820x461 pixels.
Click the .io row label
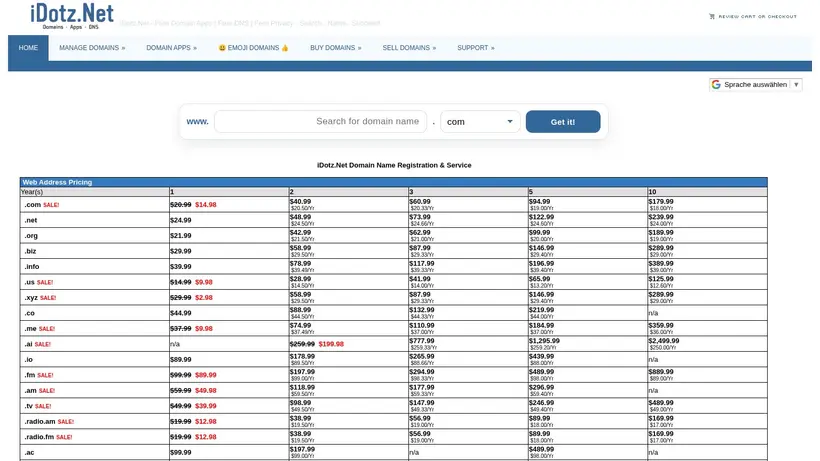pos(28,360)
